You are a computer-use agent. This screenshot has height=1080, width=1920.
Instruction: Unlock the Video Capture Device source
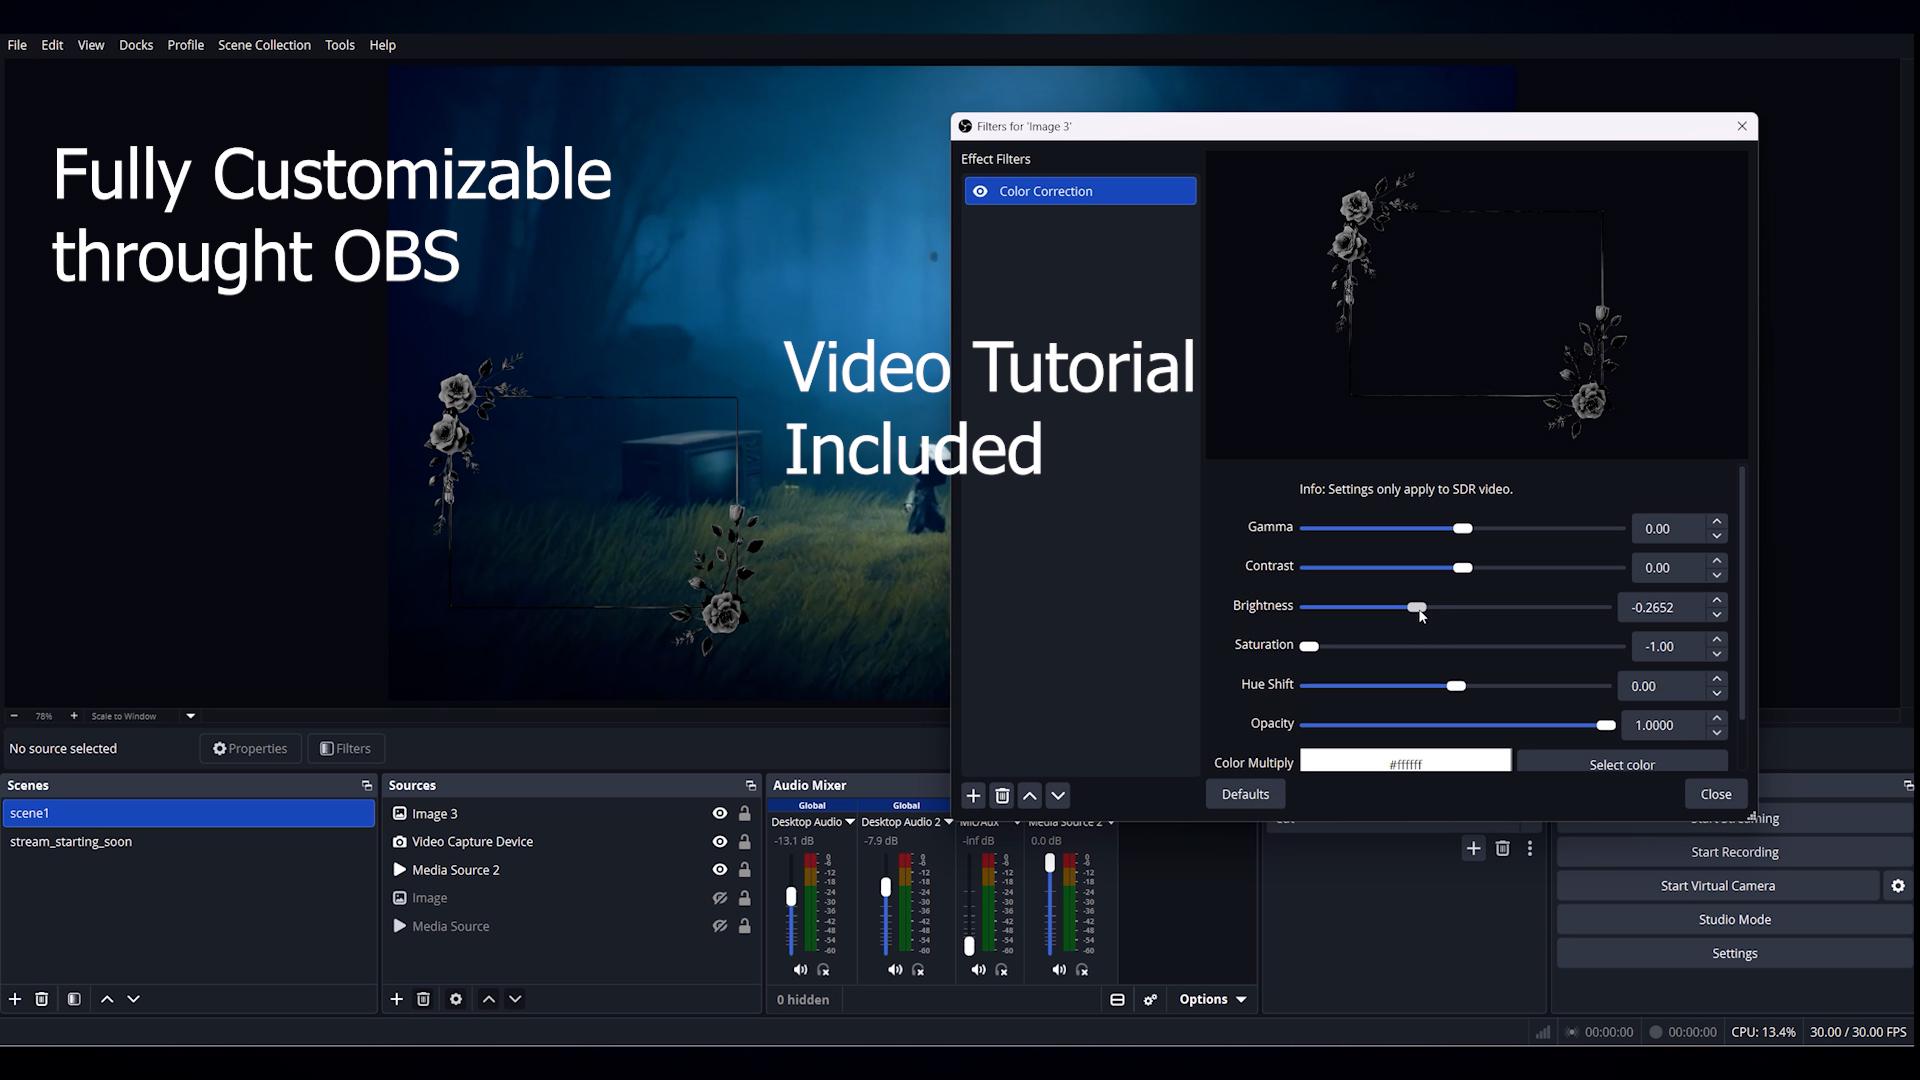[745, 842]
